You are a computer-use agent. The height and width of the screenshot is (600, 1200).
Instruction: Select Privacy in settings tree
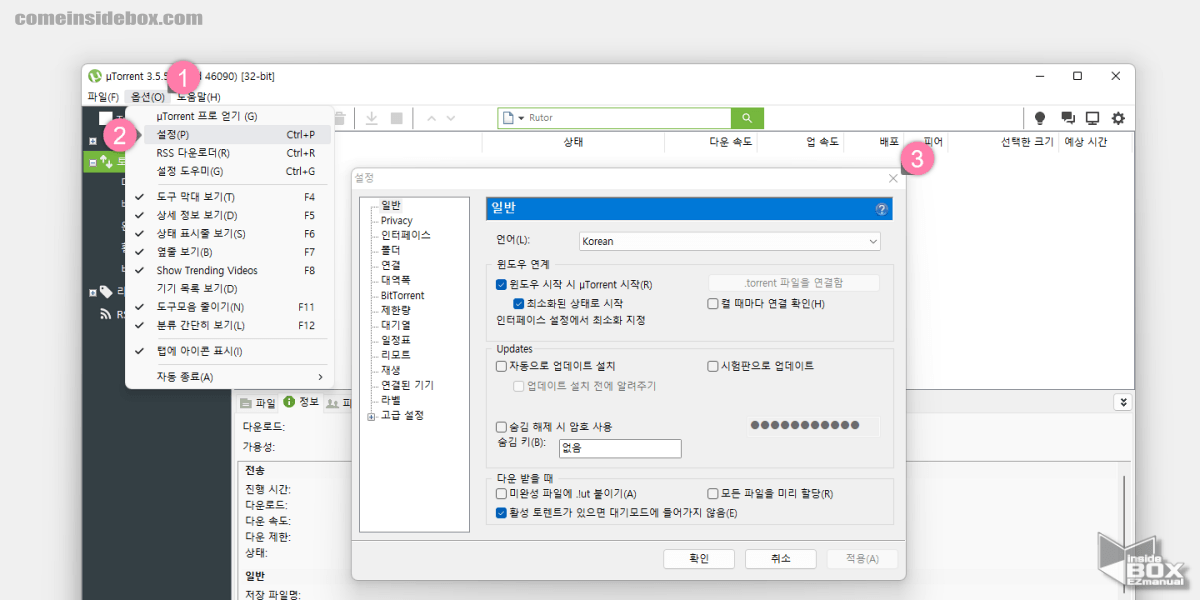click(x=396, y=220)
